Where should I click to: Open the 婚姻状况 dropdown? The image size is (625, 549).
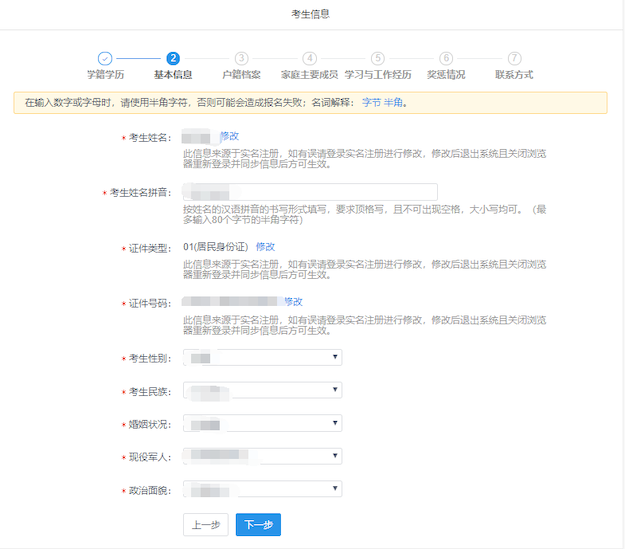point(262,423)
